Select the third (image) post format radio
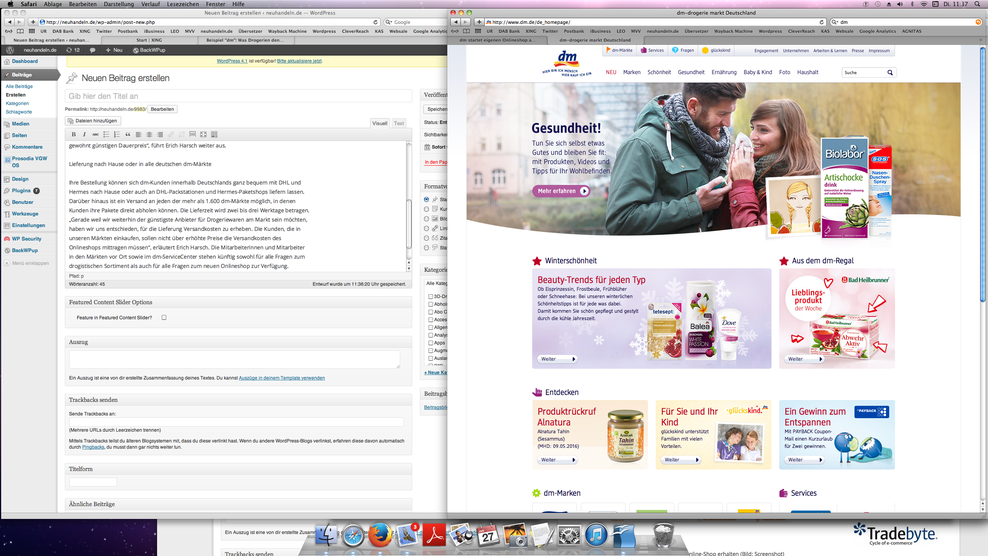 (x=427, y=219)
